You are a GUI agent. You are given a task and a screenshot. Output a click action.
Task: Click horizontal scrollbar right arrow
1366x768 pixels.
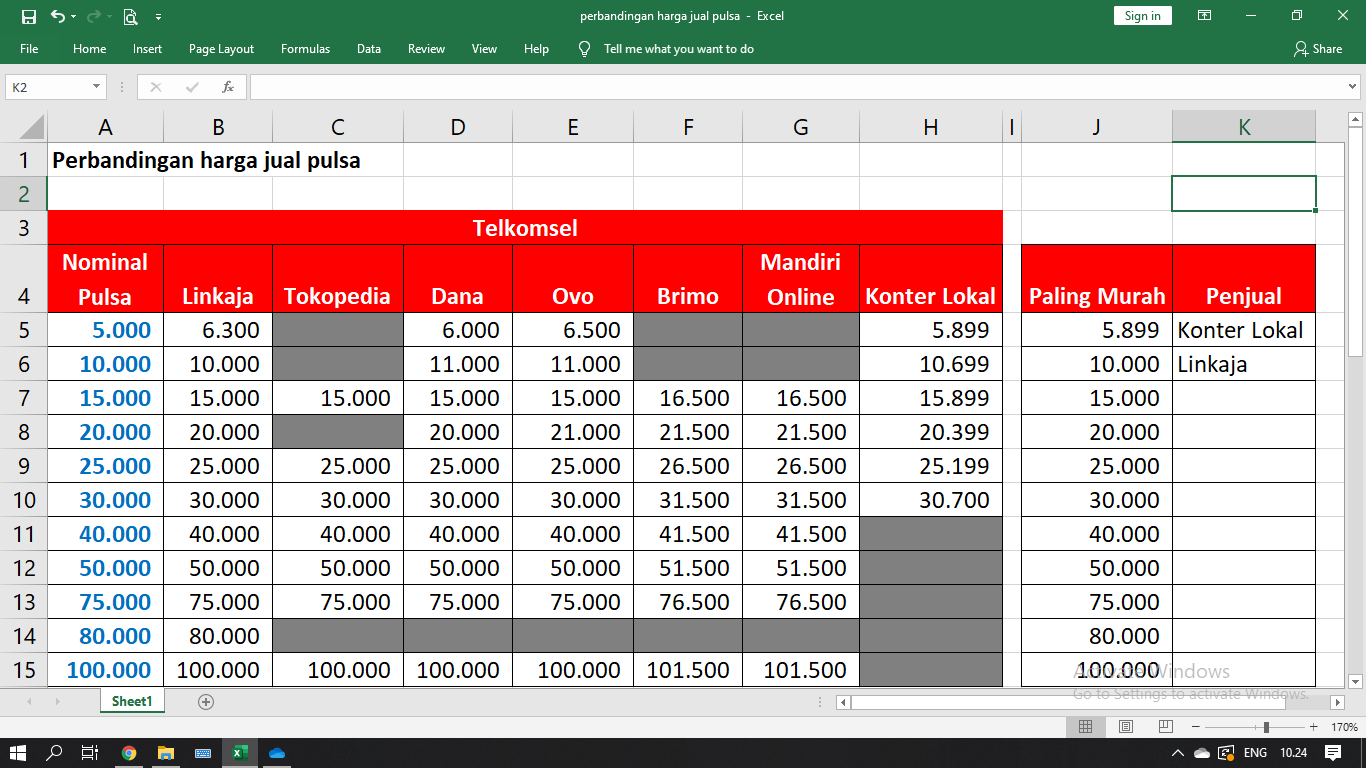coord(1336,702)
